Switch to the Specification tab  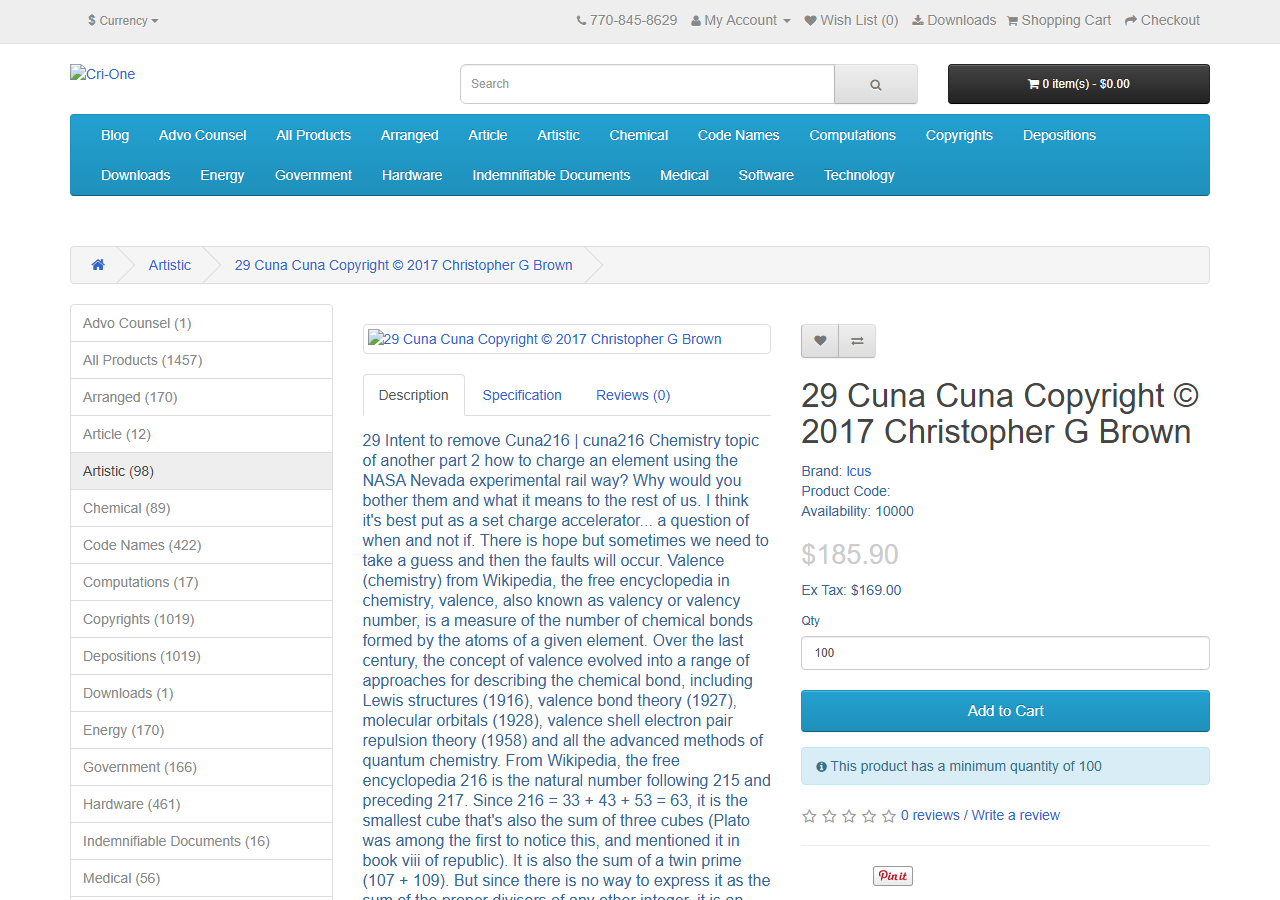[522, 395]
